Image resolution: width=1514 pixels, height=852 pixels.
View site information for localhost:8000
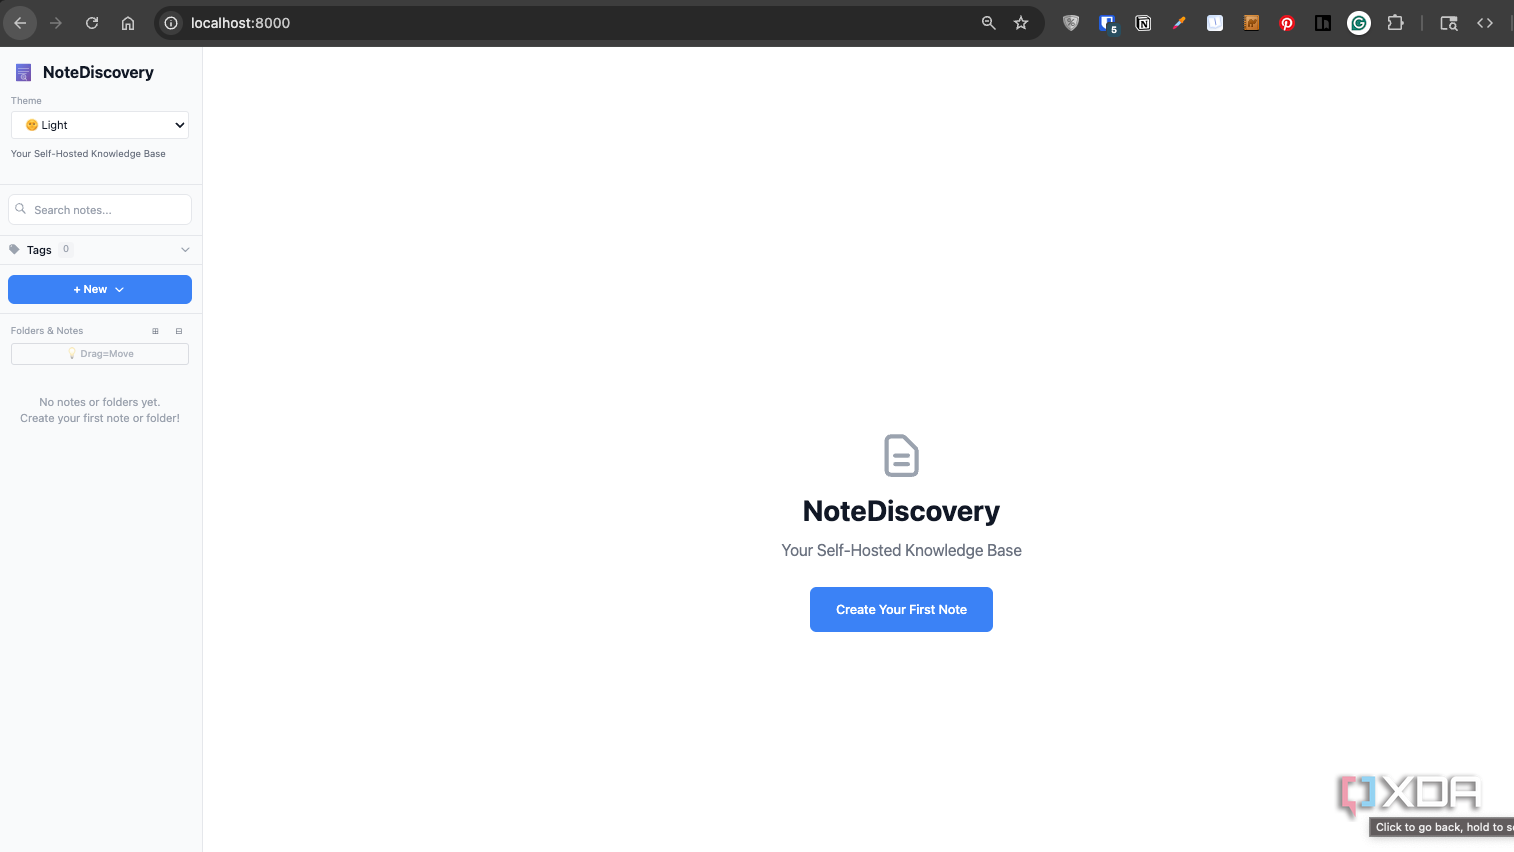click(172, 23)
